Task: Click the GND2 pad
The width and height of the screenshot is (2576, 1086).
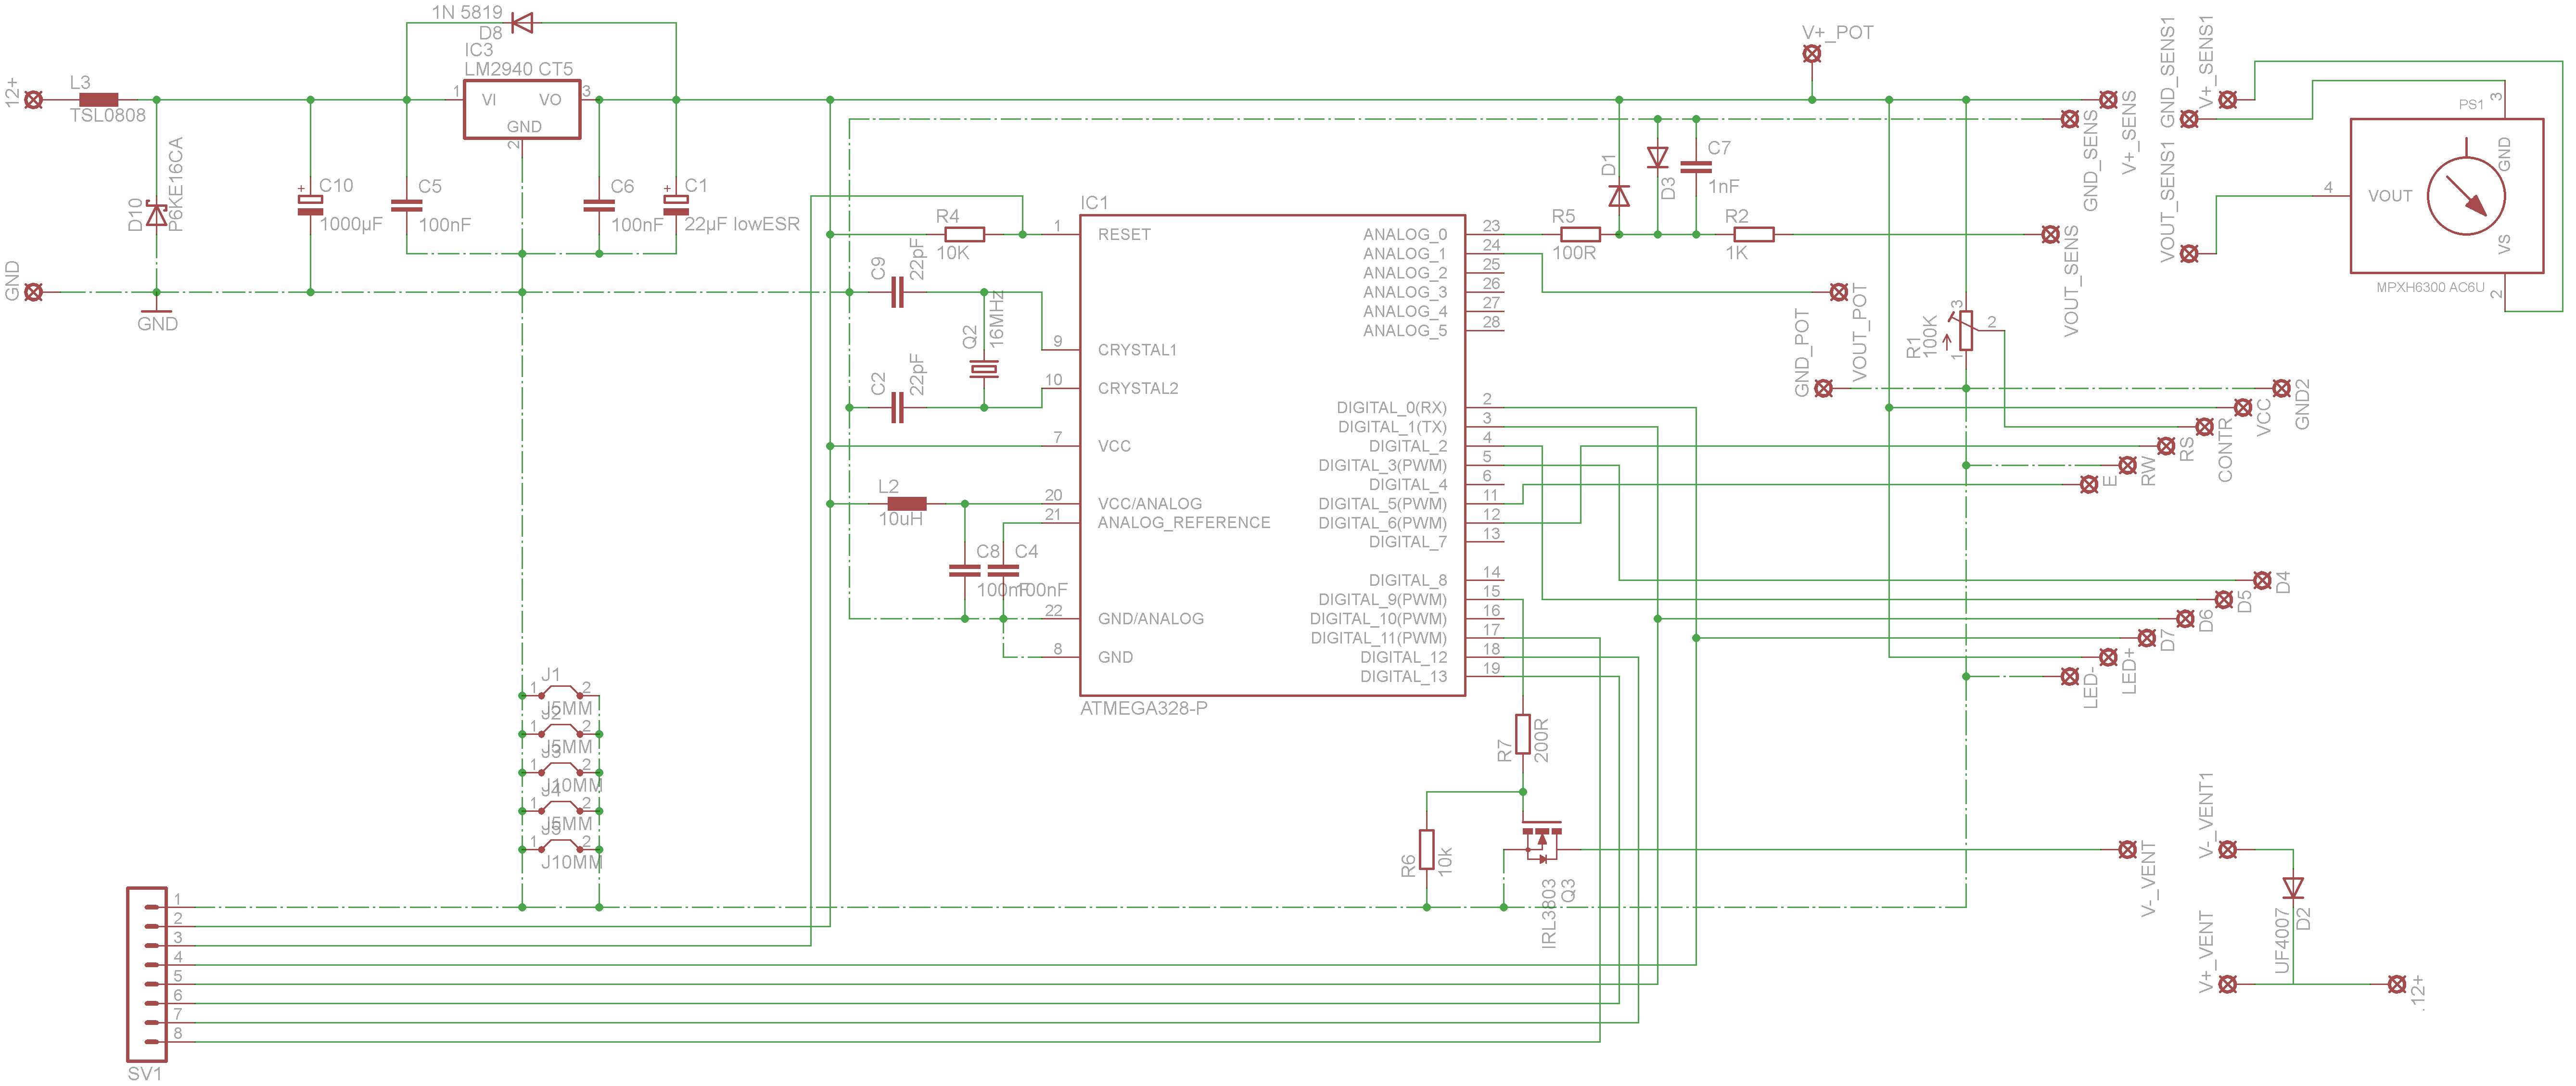Action: [2281, 388]
